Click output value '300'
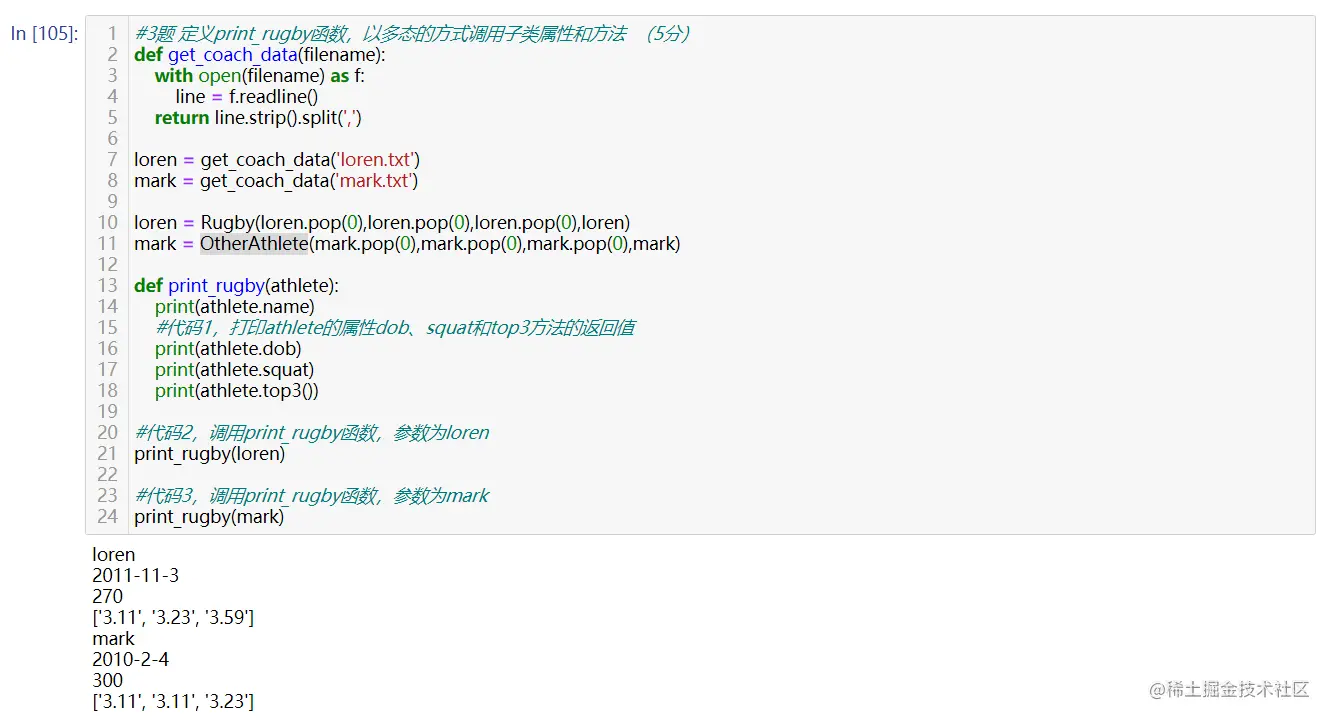The width and height of the screenshot is (1330, 720). [x=107, y=680]
